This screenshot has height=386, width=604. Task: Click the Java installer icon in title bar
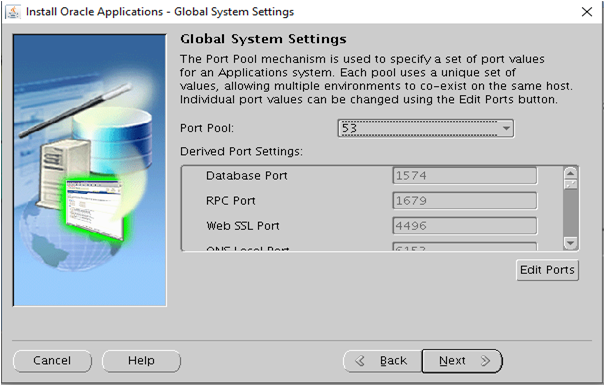coord(13,12)
